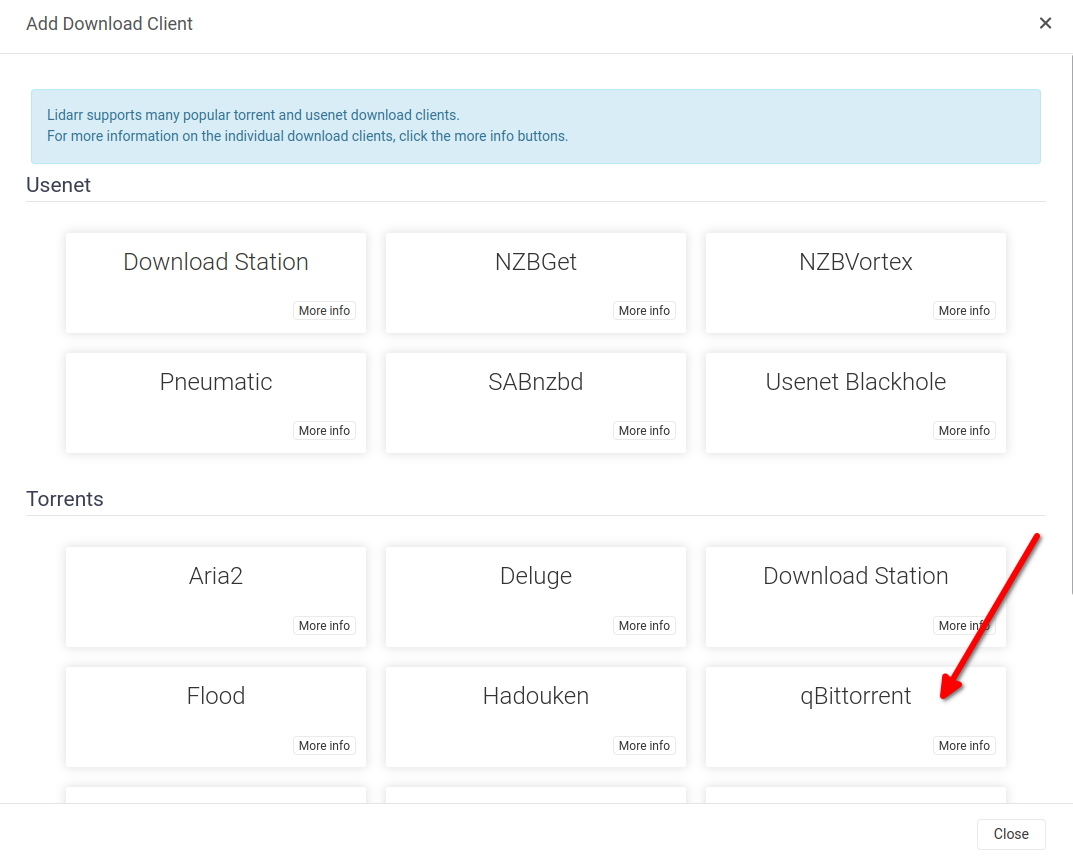1073x861 pixels.
Task: Click the "For more information on the individual" line
Action: click(307, 136)
